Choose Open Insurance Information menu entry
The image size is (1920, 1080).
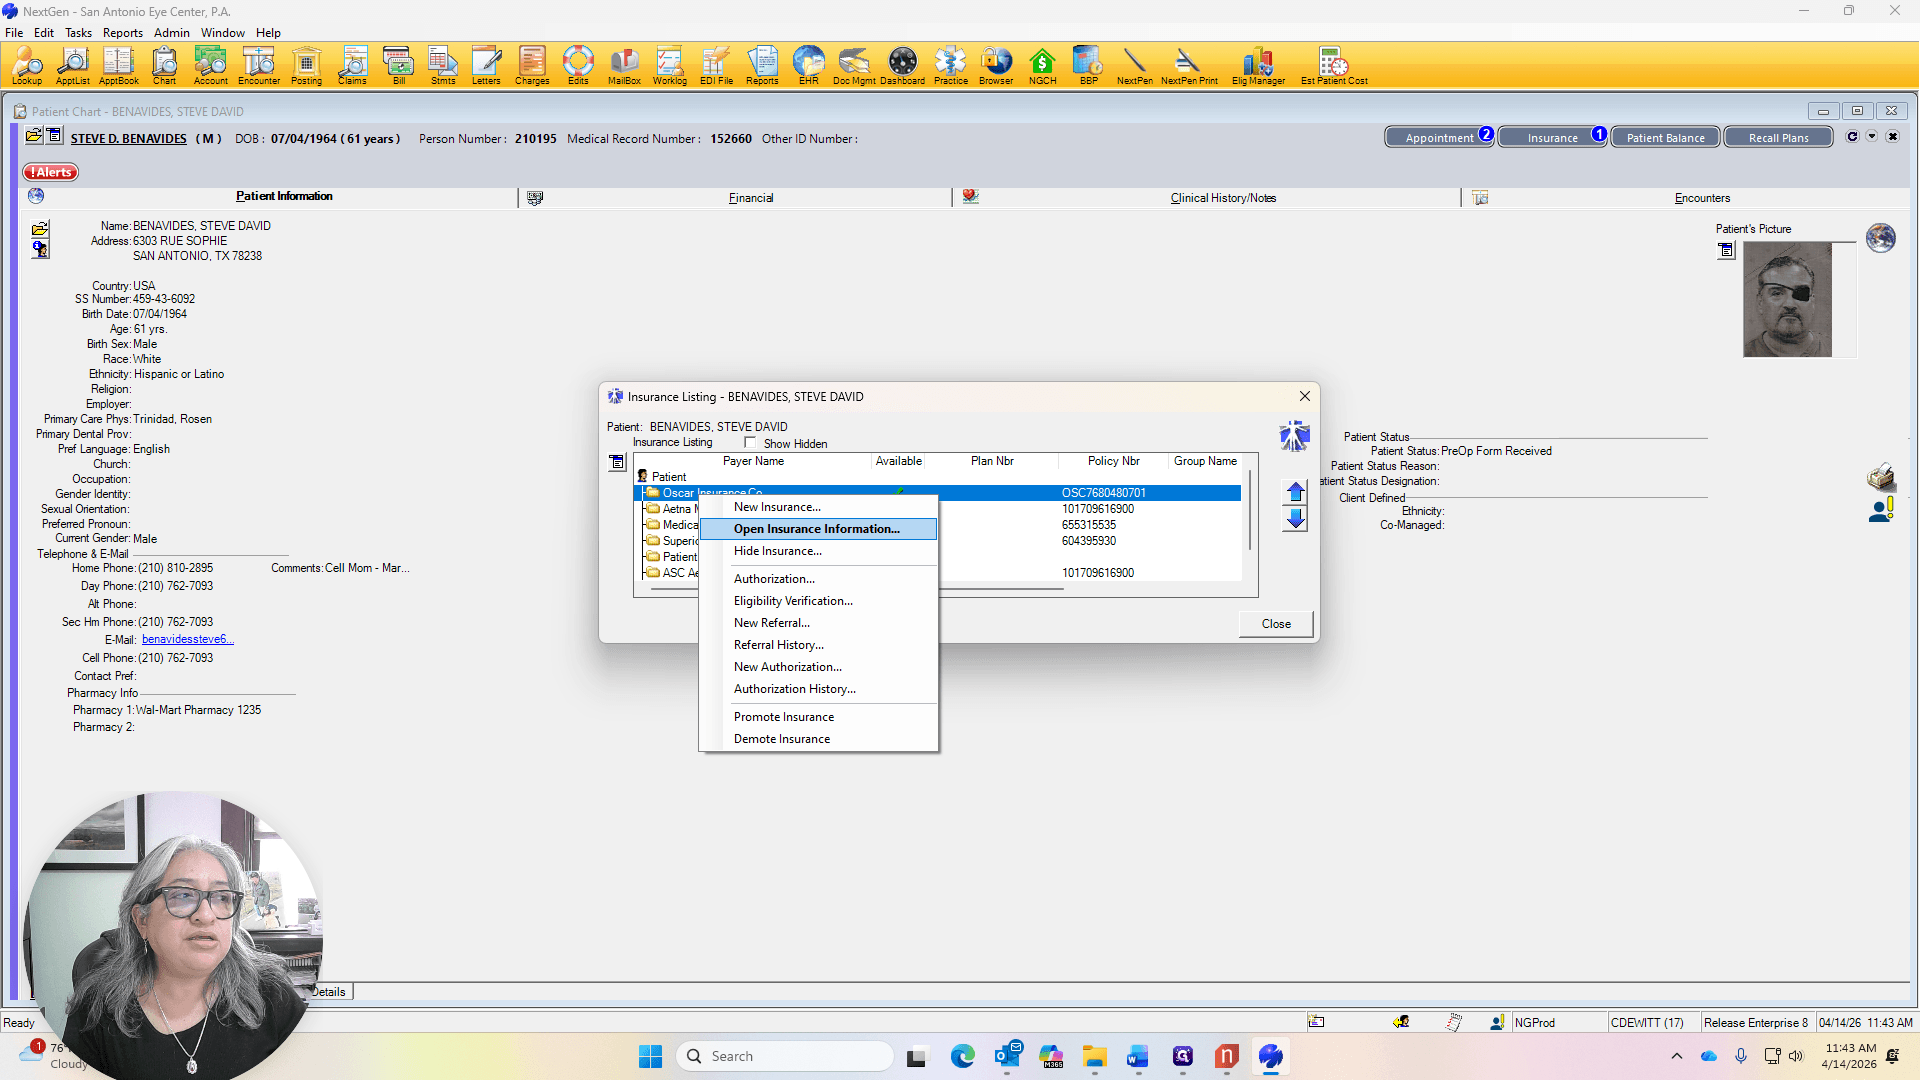(817, 529)
